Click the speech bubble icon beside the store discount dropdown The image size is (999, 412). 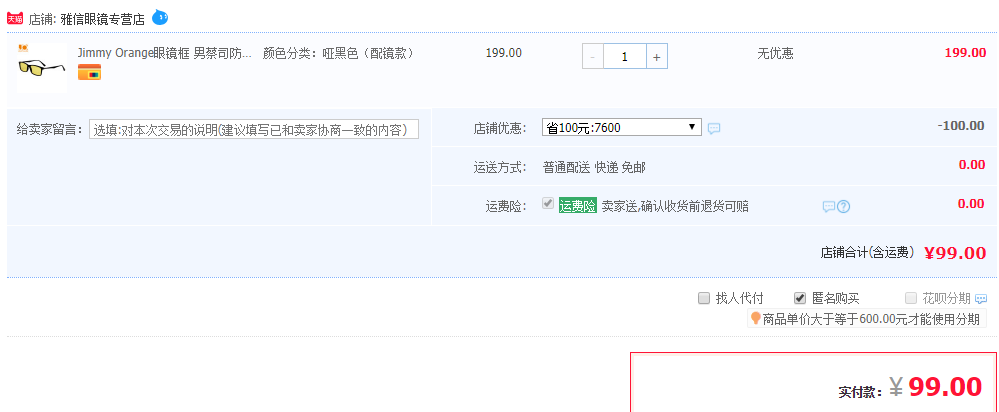tap(714, 128)
